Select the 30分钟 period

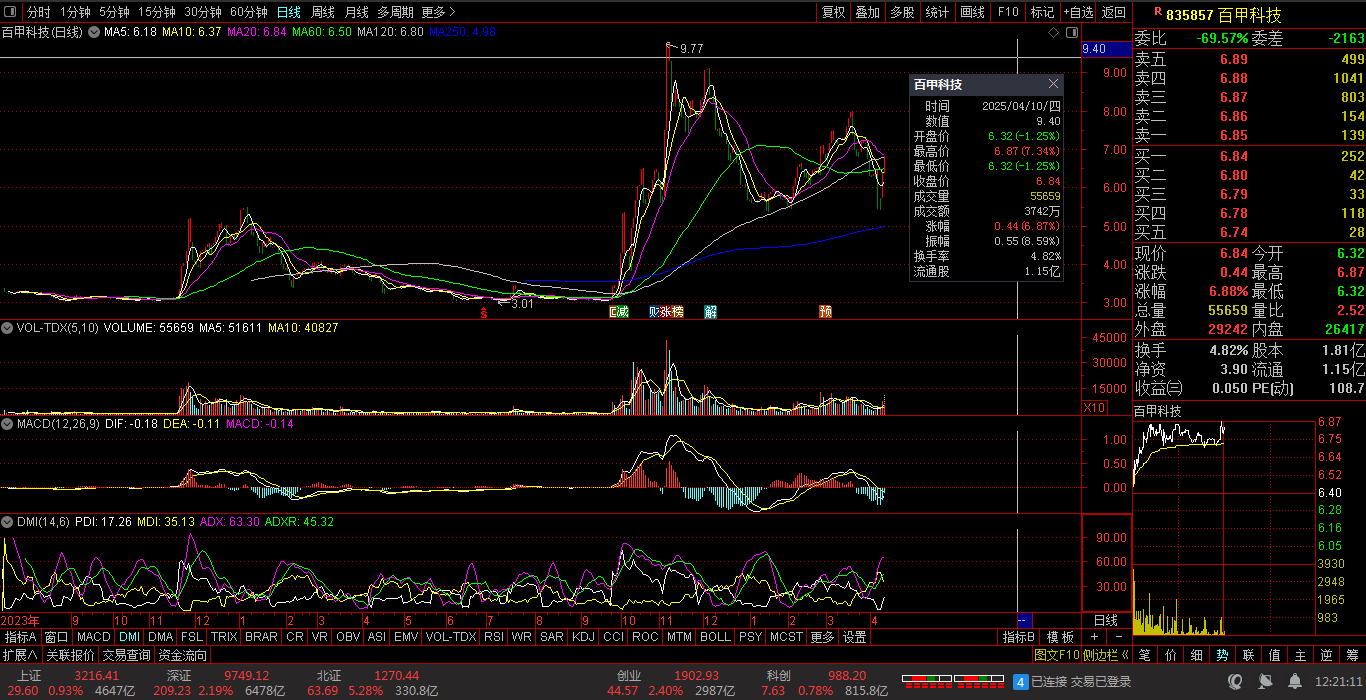click(x=203, y=12)
